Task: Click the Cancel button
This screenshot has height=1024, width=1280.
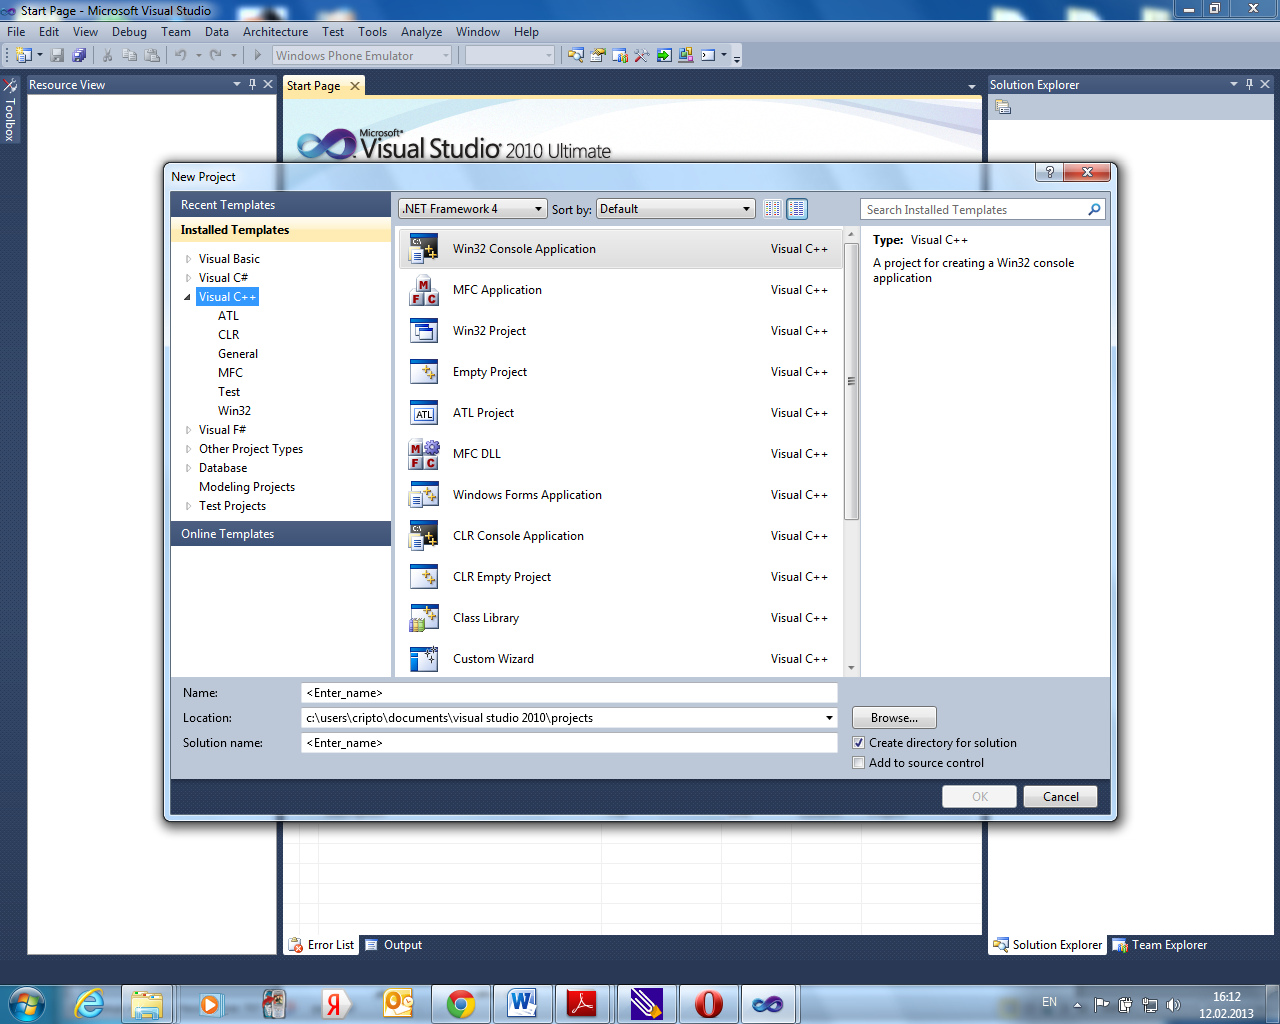Action: 1060,797
